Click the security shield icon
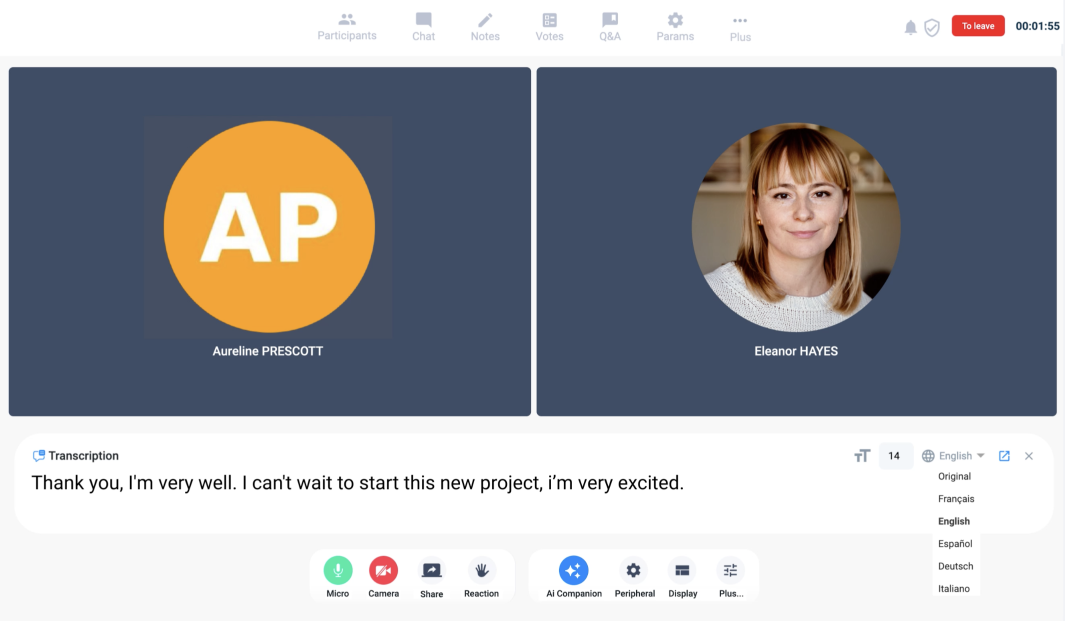This screenshot has width=1065, height=621. [x=932, y=27]
